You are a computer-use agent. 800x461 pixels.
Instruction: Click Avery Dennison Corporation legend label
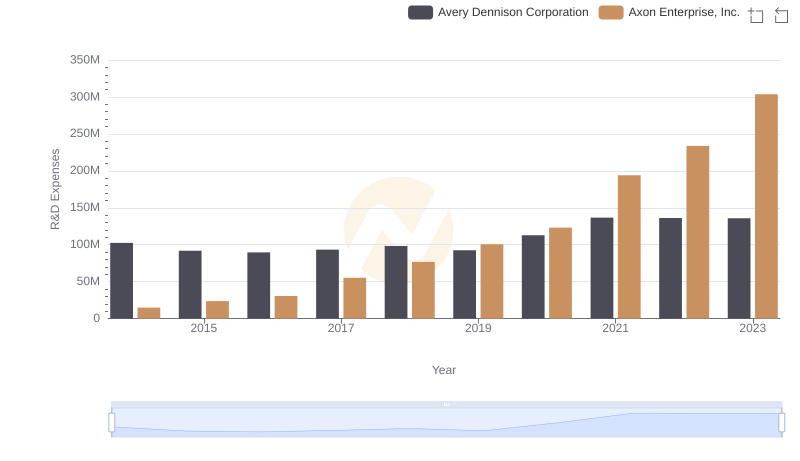point(513,12)
